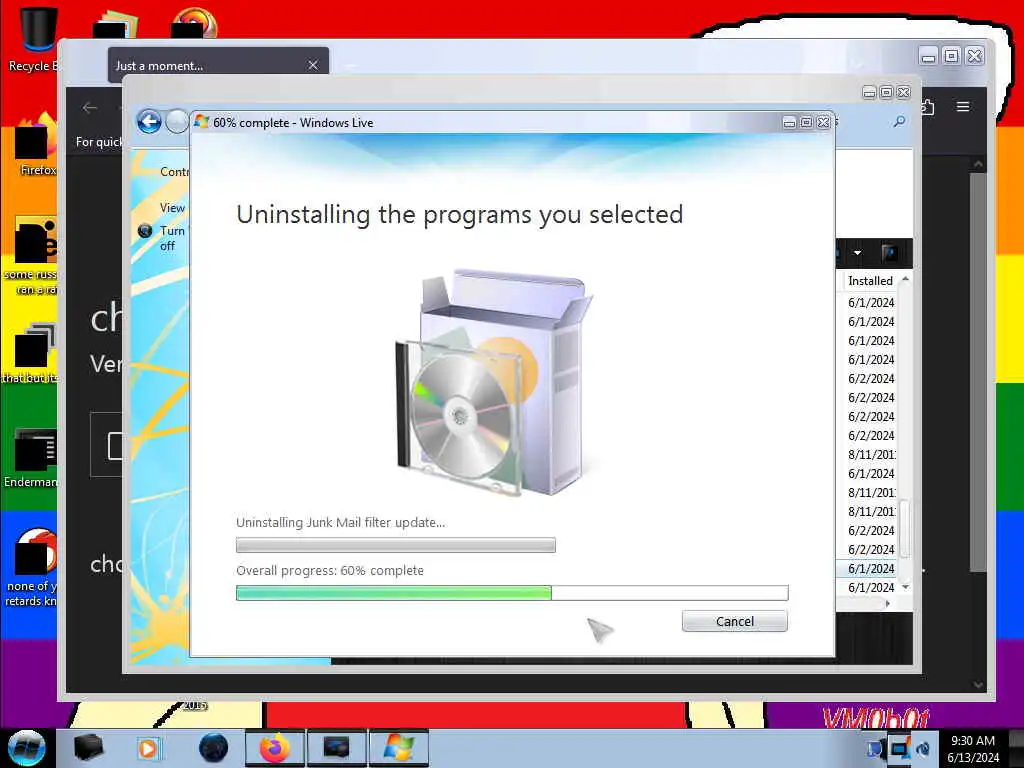Launch Windows Media Player from taskbar
The width and height of the screenshot is (1024, 768).
click(x=148, y=748)
